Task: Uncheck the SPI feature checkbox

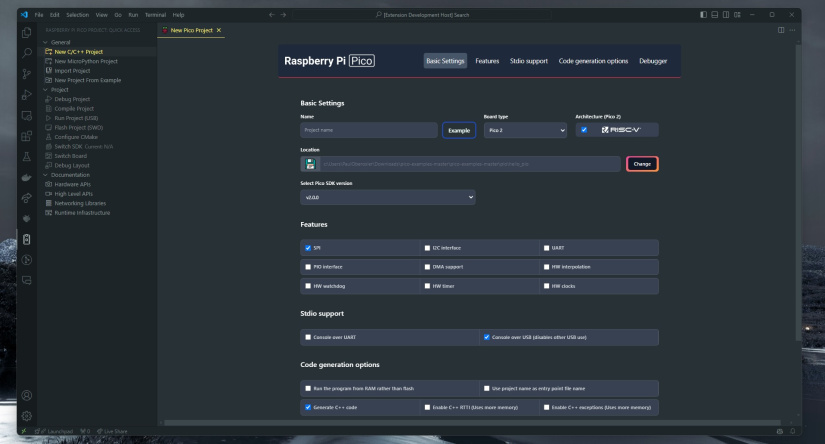Action: click(308, 247)
